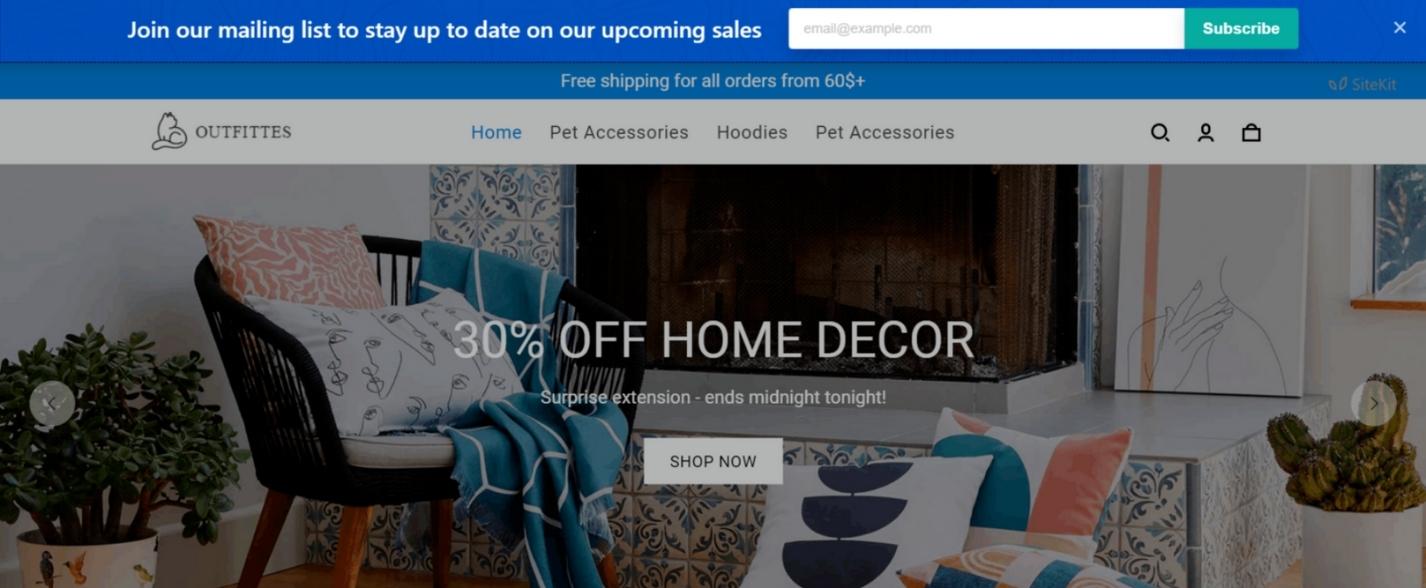The image size is (1426, 588).
Task: Click the OUTFITTES brand name
Action: point(243,132)
